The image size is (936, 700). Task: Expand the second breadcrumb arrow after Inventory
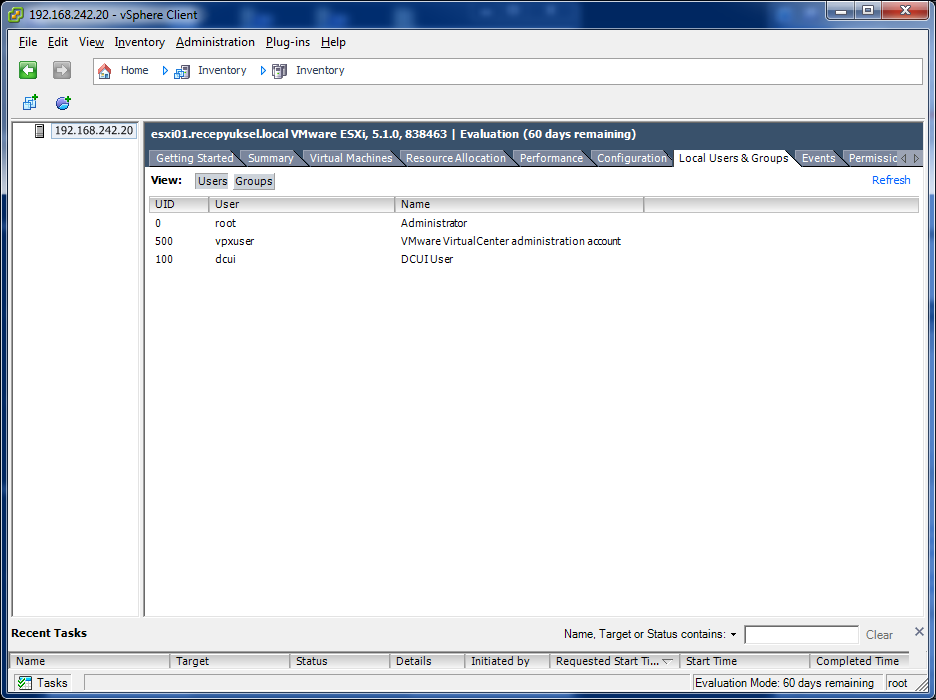(263, 70)
